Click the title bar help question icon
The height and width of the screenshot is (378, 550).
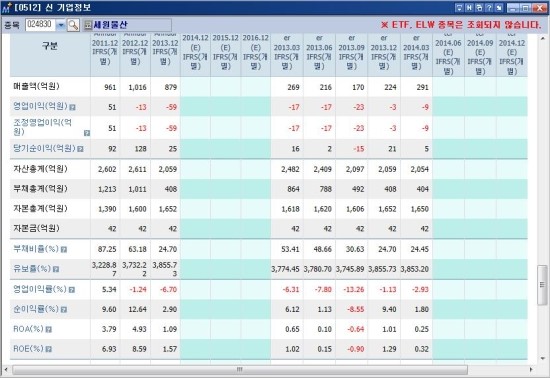489,7
